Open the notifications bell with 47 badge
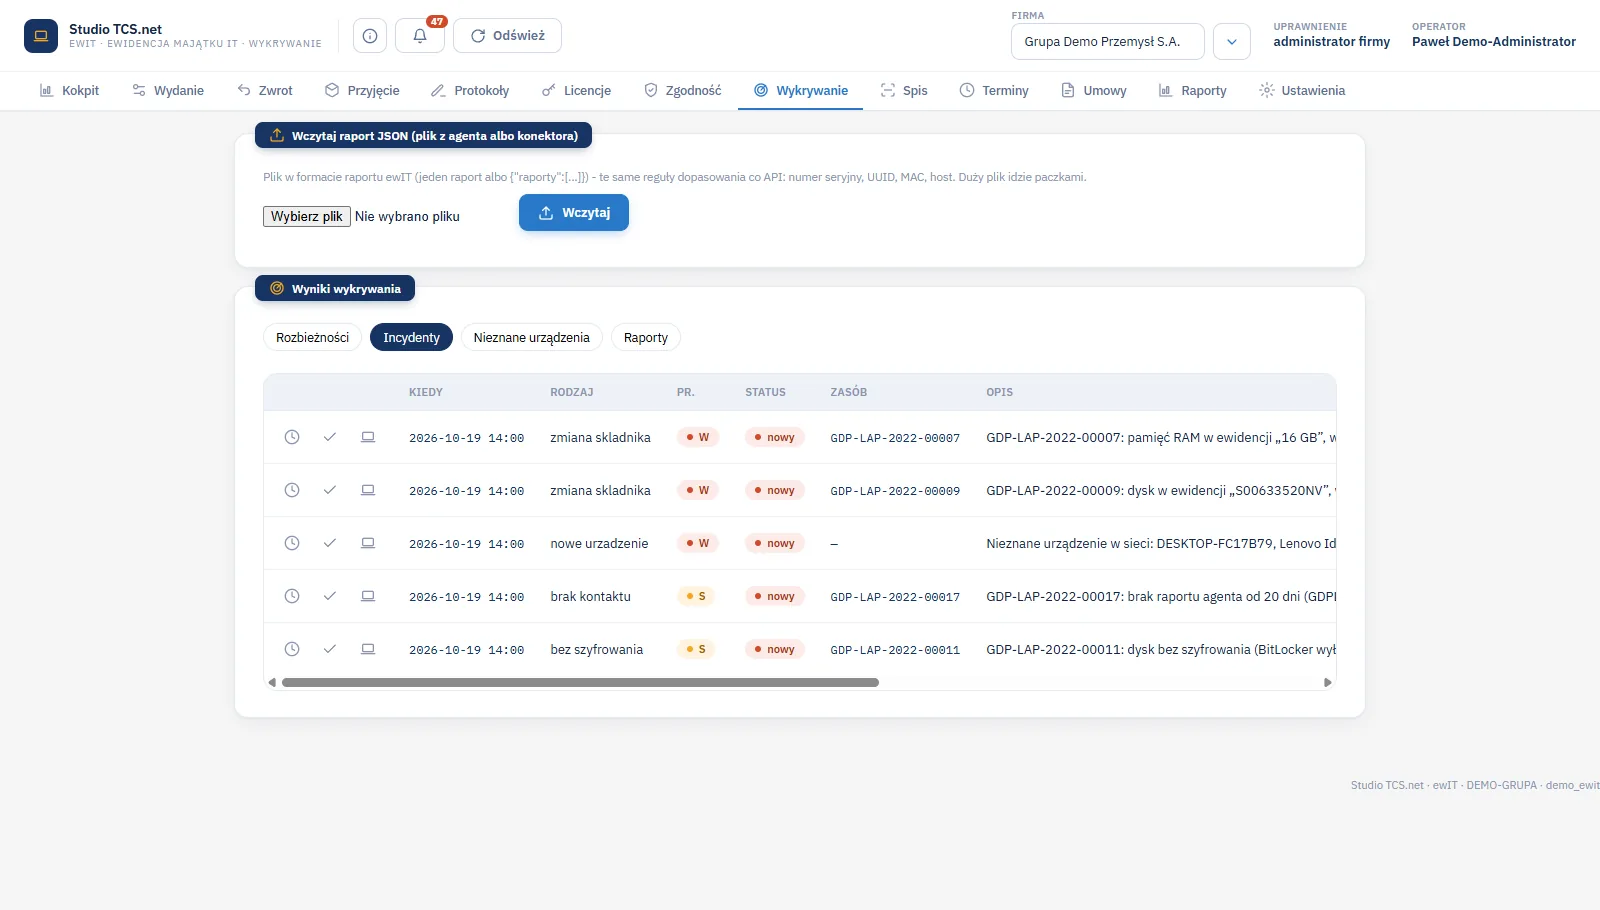This screenshot has height=910, width=1600. (420, 36)
